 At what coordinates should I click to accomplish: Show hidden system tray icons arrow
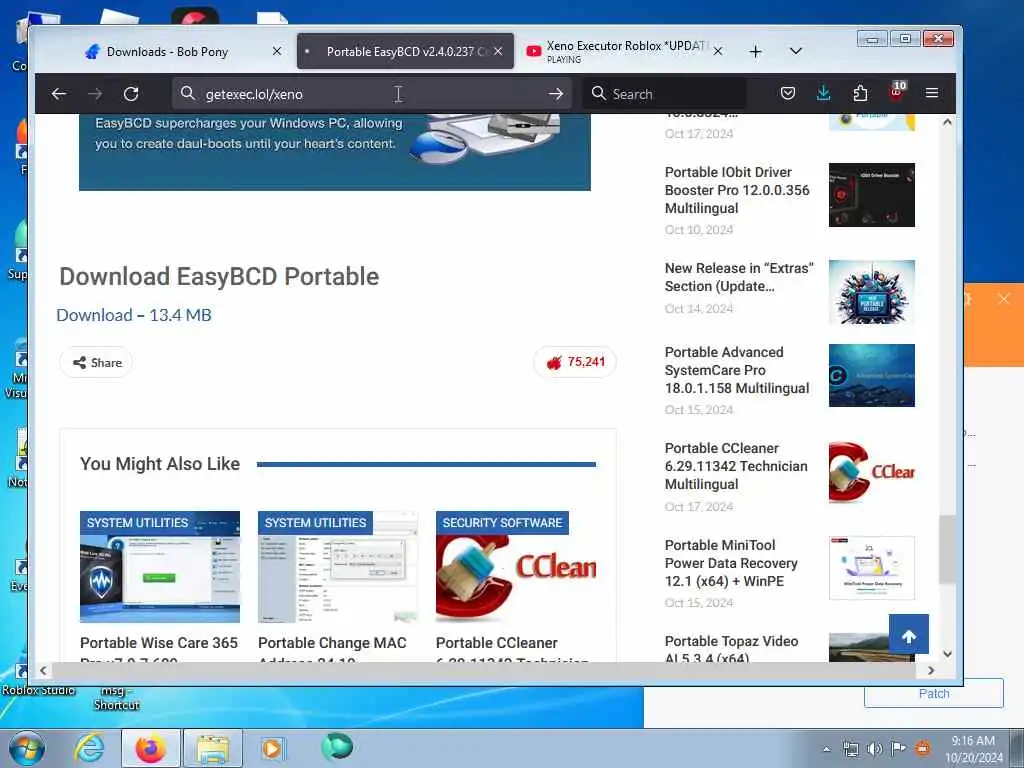tap(826, 750)
